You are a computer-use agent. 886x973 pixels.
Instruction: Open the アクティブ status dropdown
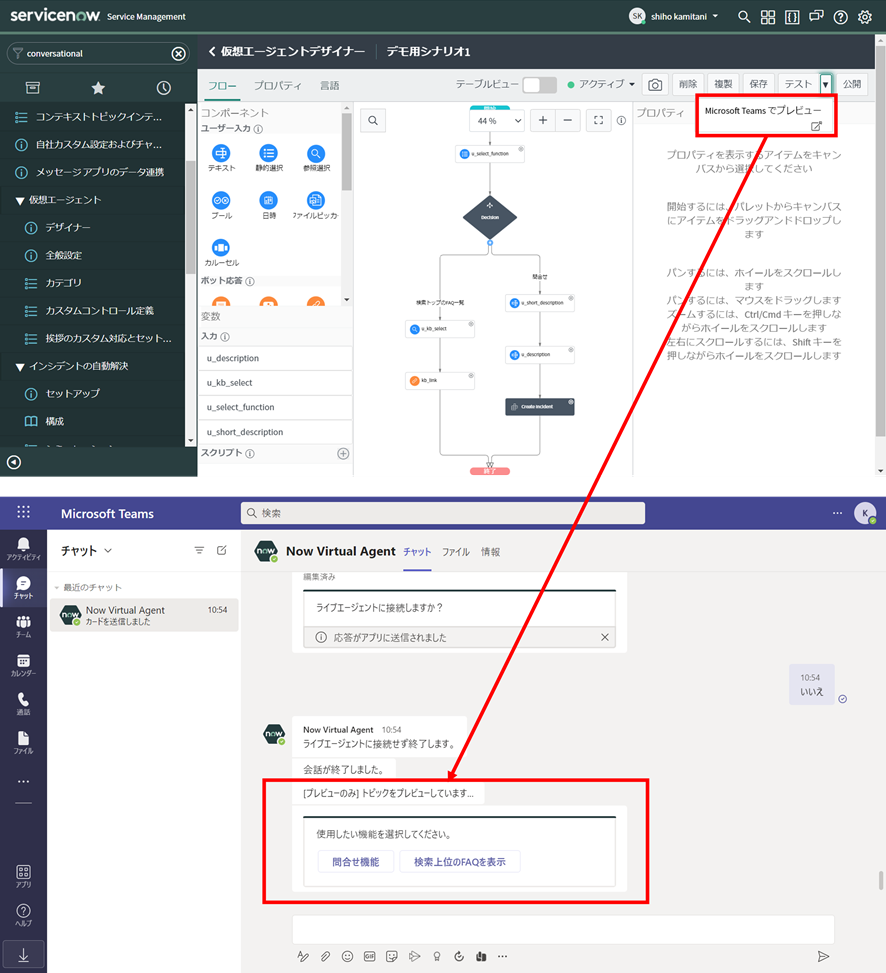pyautogui.click(x=601, y=84)
